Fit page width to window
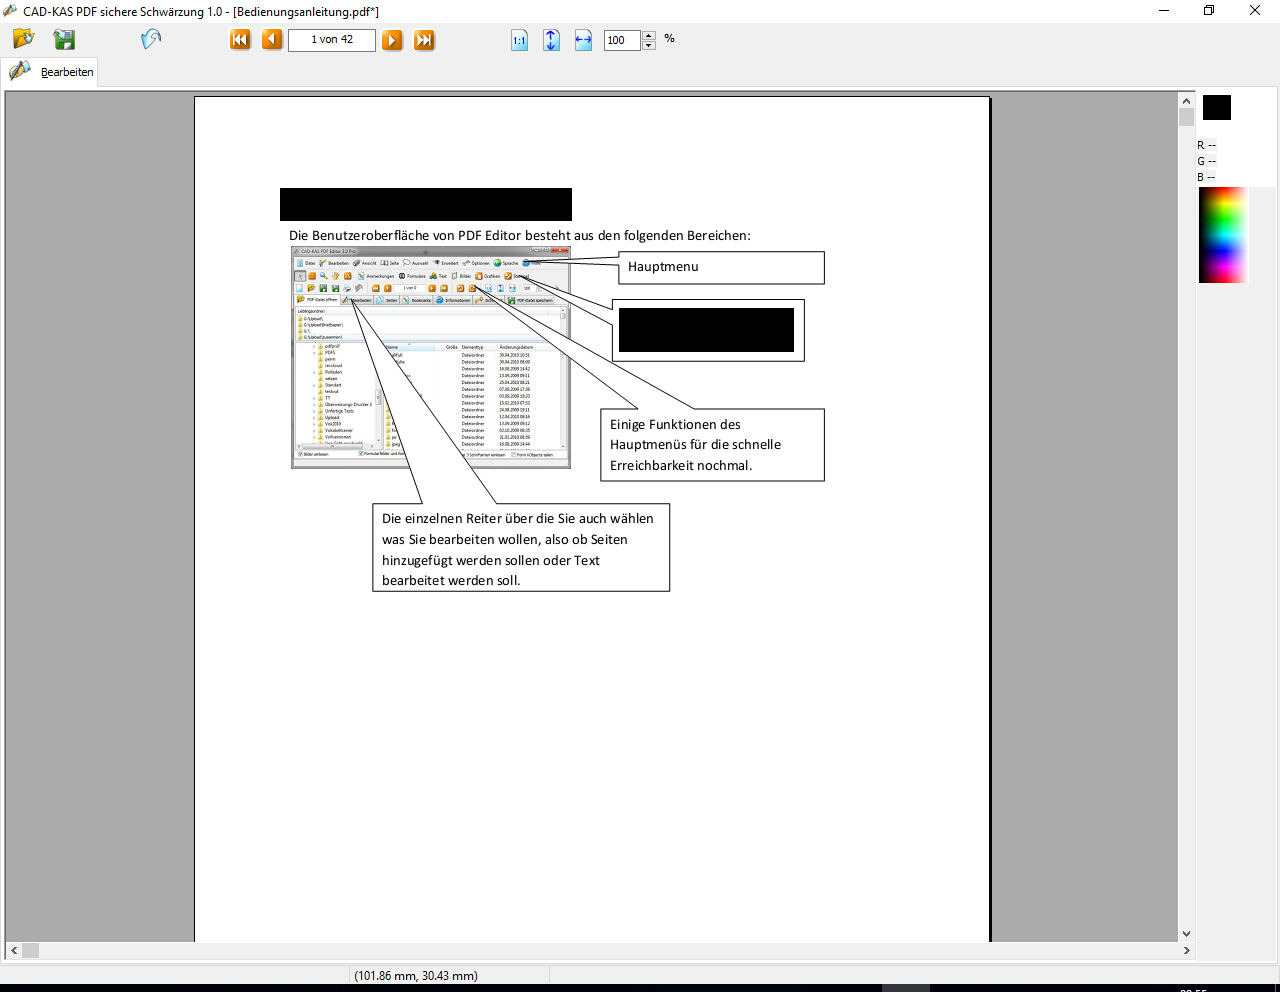Screen dimensions: 1280x992 [x=583, y=40]
